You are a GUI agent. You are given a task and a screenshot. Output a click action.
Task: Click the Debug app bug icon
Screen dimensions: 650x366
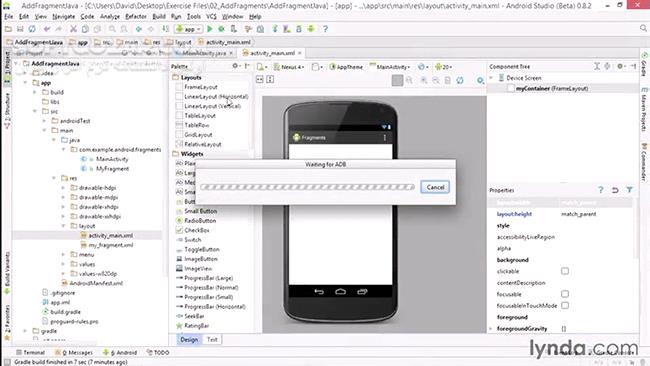[x=221, y=29]
